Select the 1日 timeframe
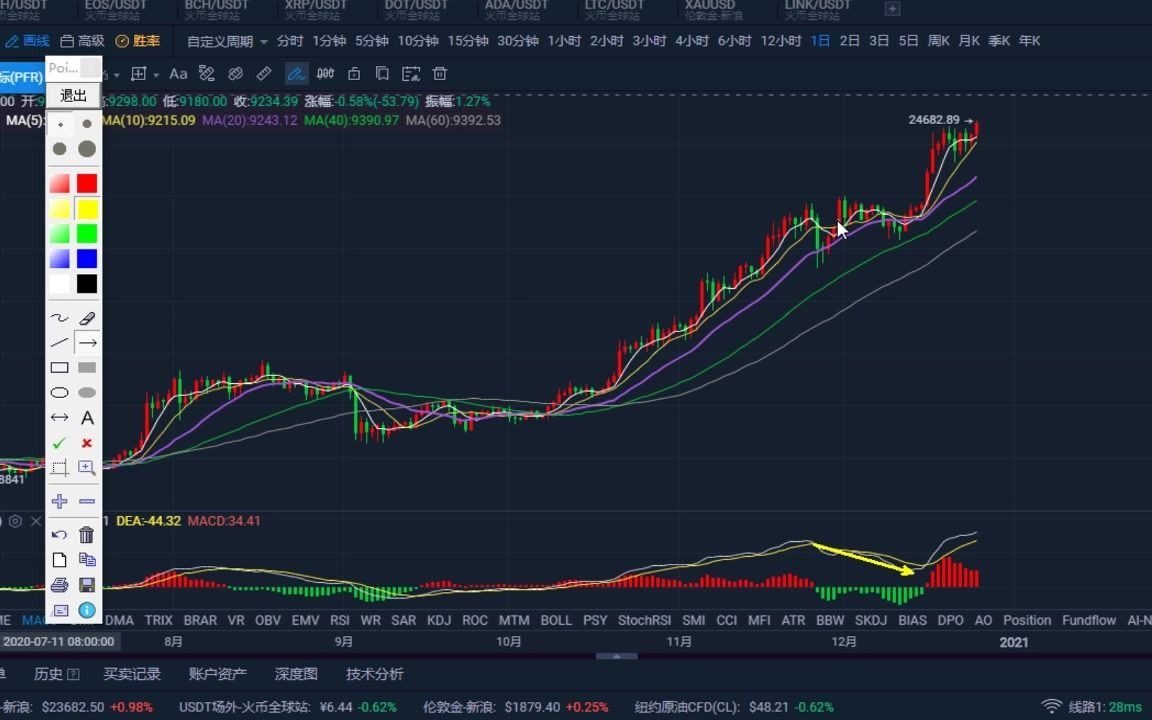 [x=820, y=41]
